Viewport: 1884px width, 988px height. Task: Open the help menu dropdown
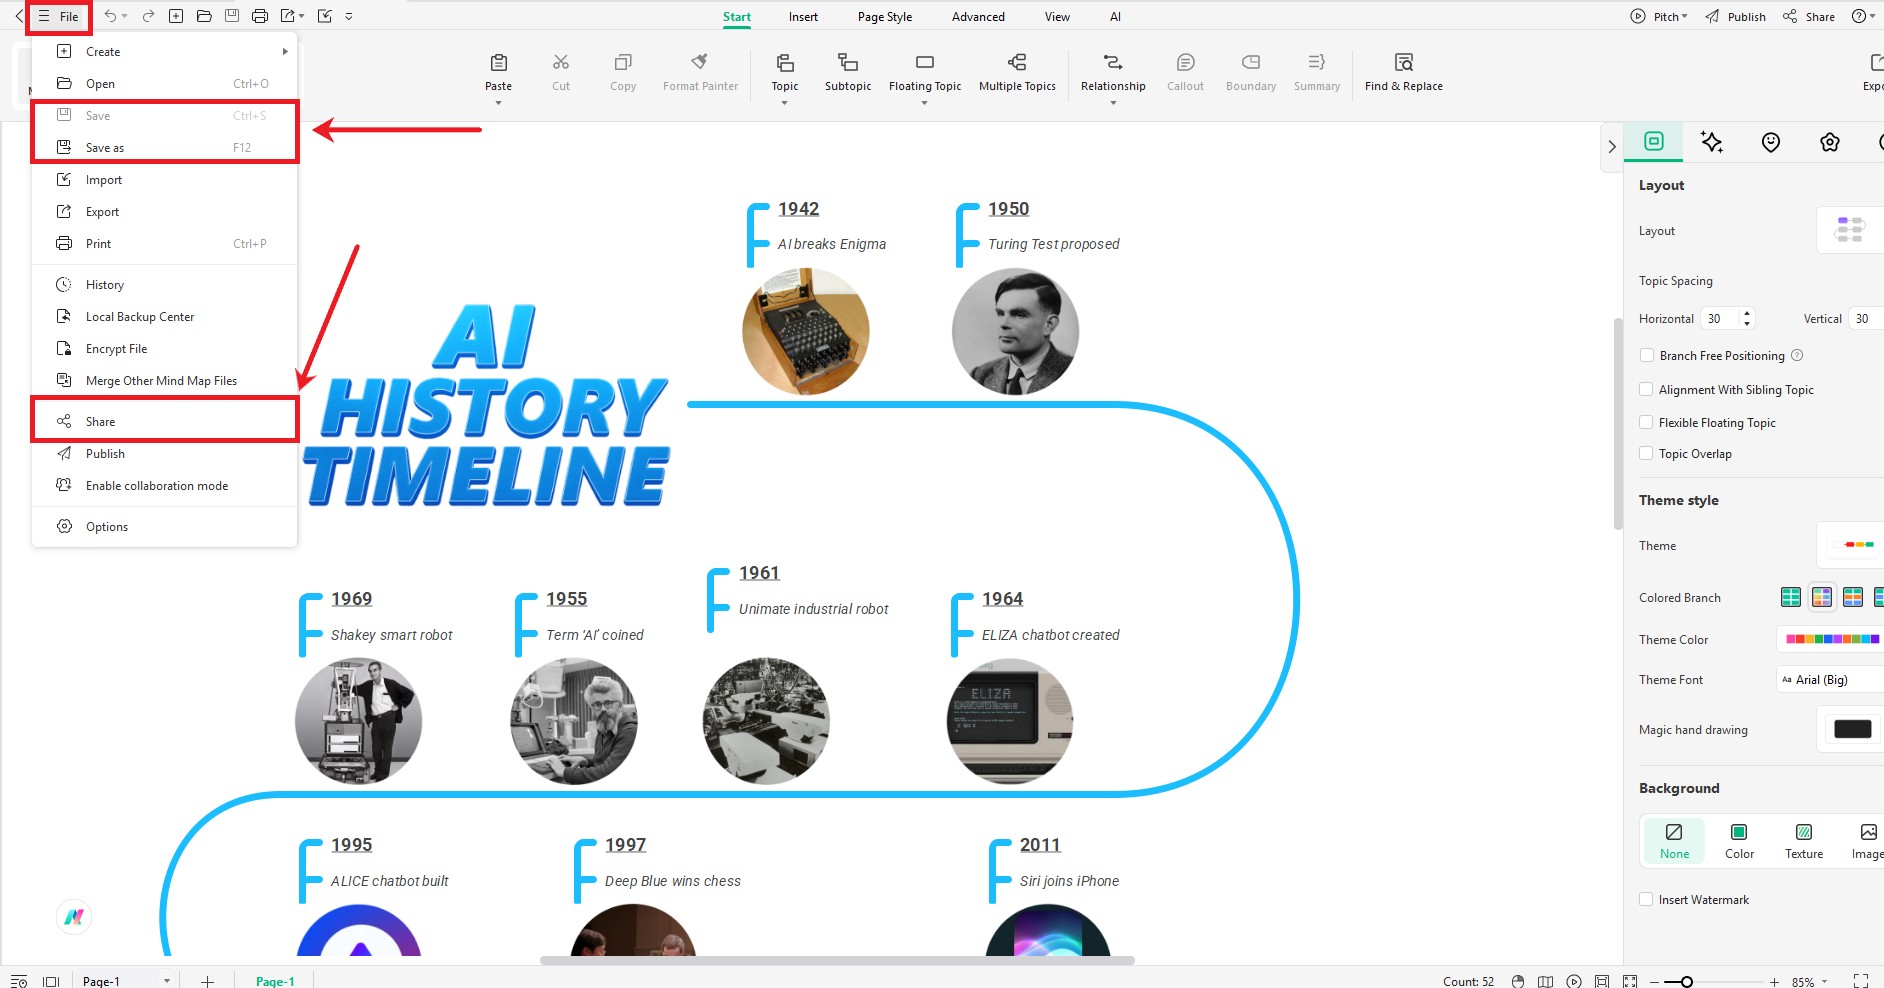click(x=1864, y=16)
